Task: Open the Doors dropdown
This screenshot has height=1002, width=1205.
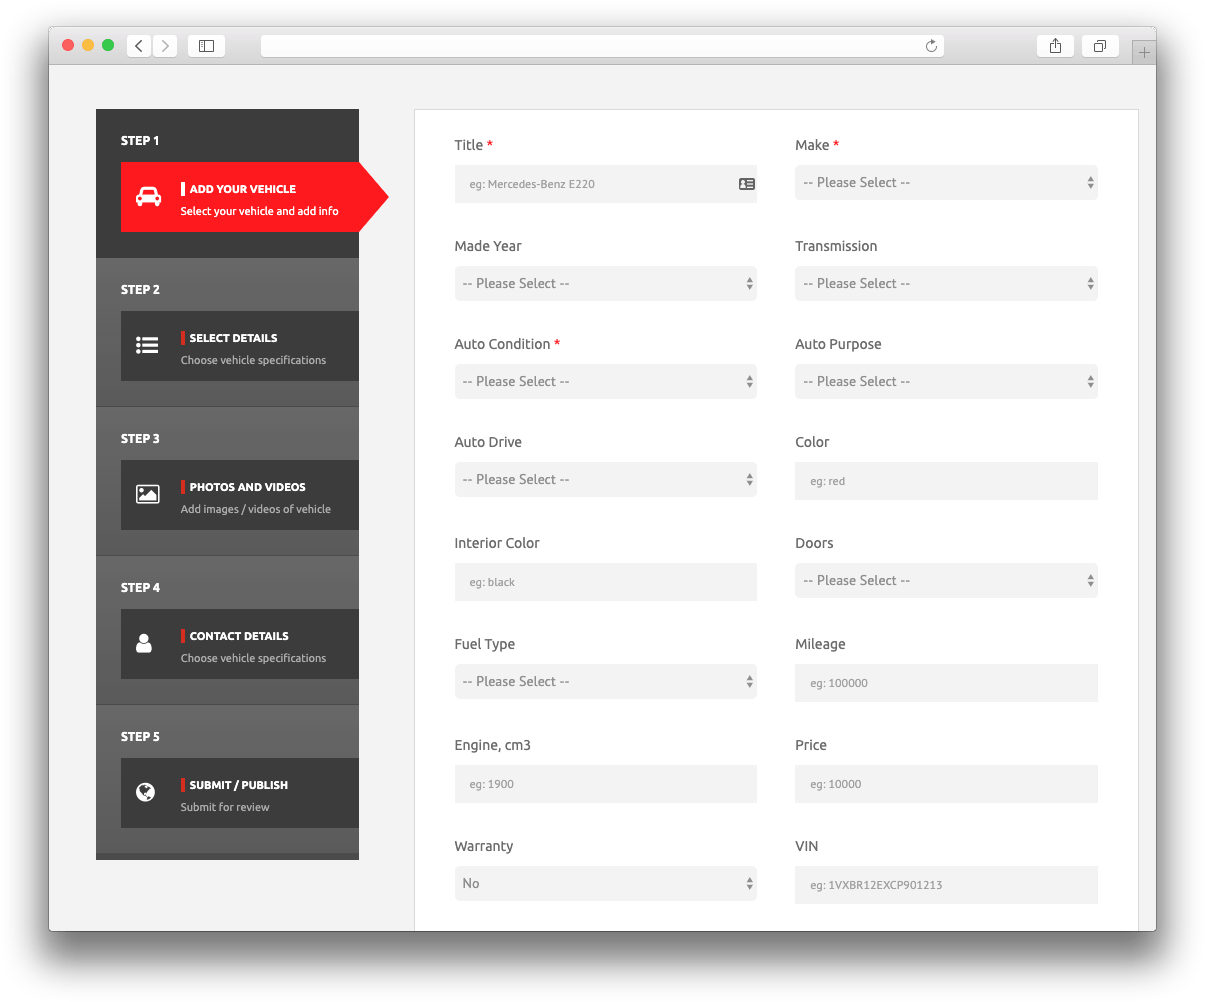Action: [946, 581]
